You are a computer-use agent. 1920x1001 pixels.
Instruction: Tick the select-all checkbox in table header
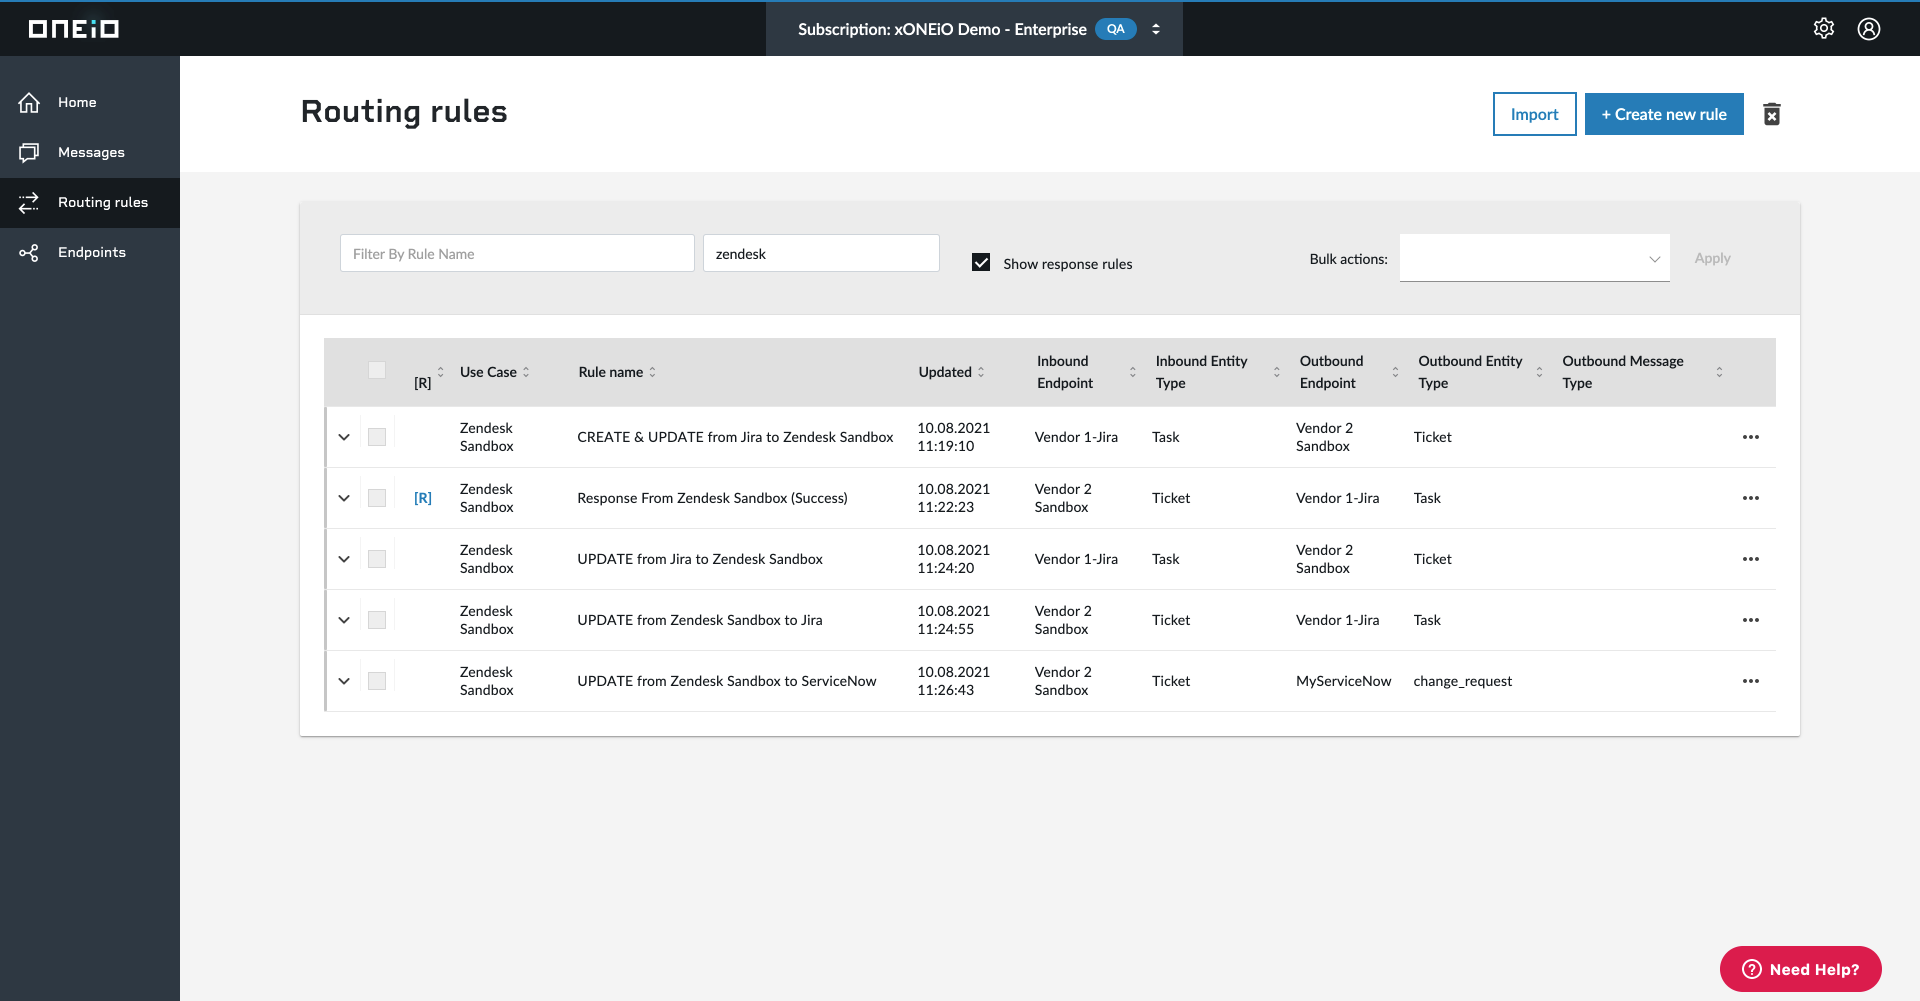[x=377, y=370]
